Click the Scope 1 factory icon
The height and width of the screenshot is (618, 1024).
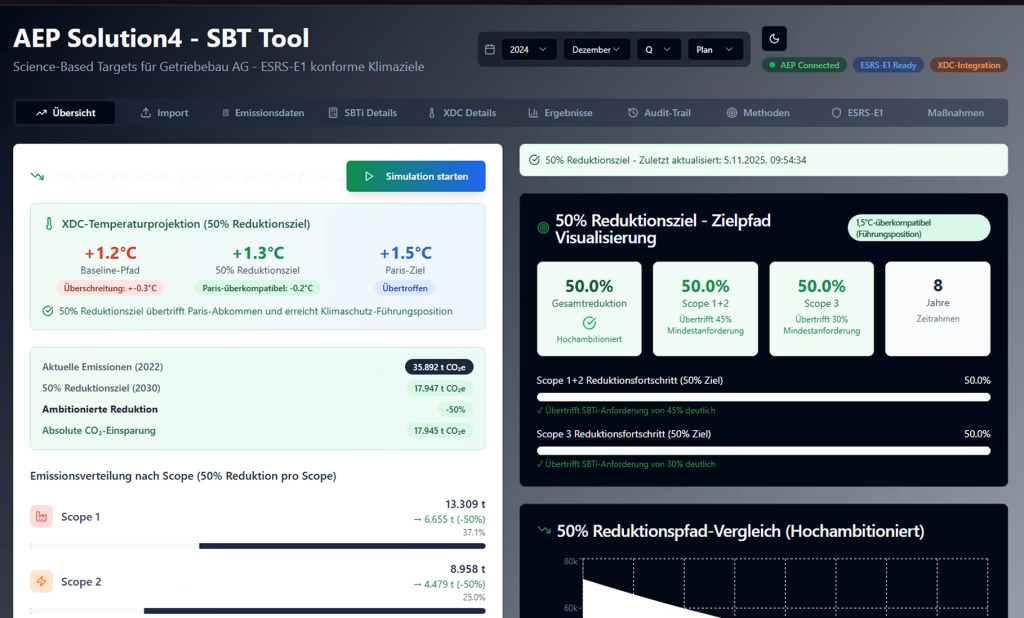point(41,517)
